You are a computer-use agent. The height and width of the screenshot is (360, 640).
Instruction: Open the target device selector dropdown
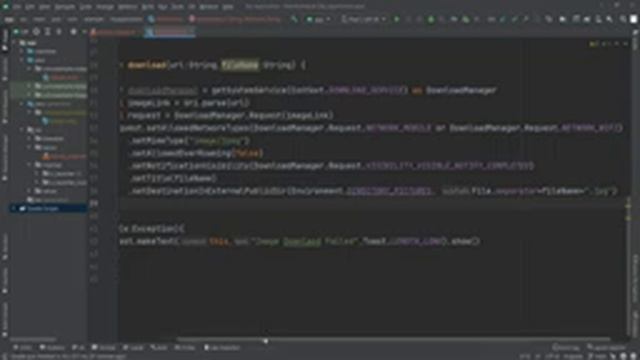click(363, 19)
